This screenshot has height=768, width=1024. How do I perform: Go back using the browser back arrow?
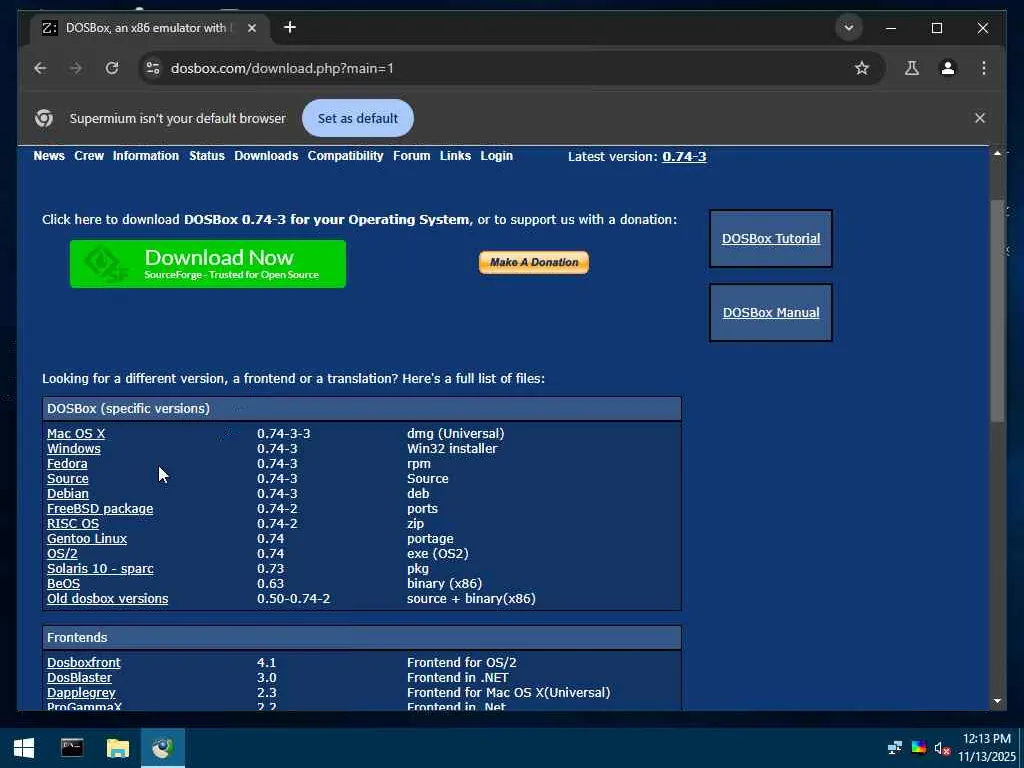[40, 68]
